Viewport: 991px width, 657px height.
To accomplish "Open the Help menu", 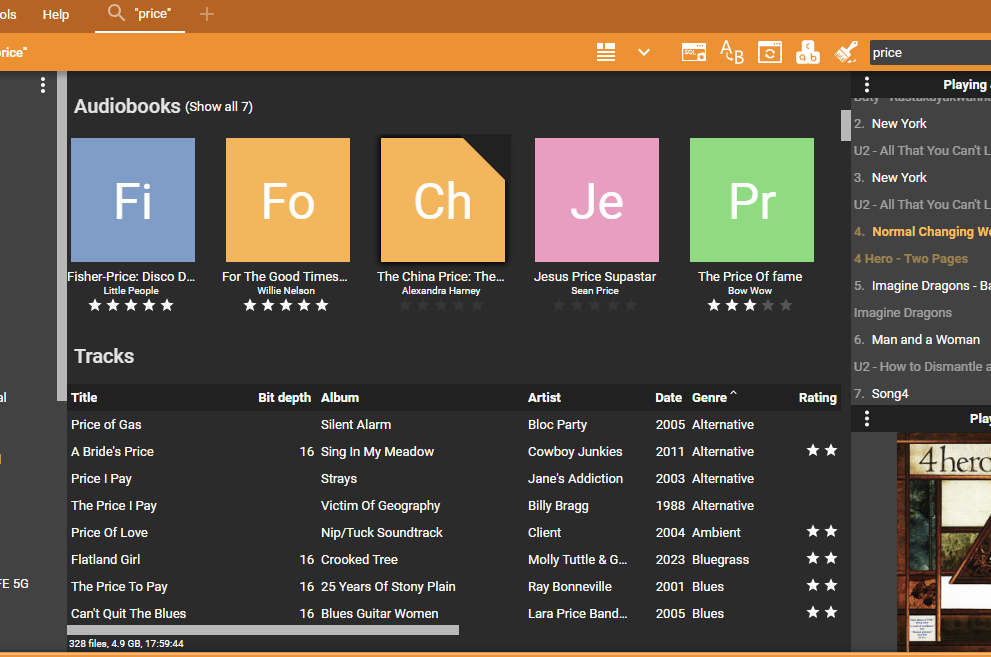I will (x=56, y=15).
